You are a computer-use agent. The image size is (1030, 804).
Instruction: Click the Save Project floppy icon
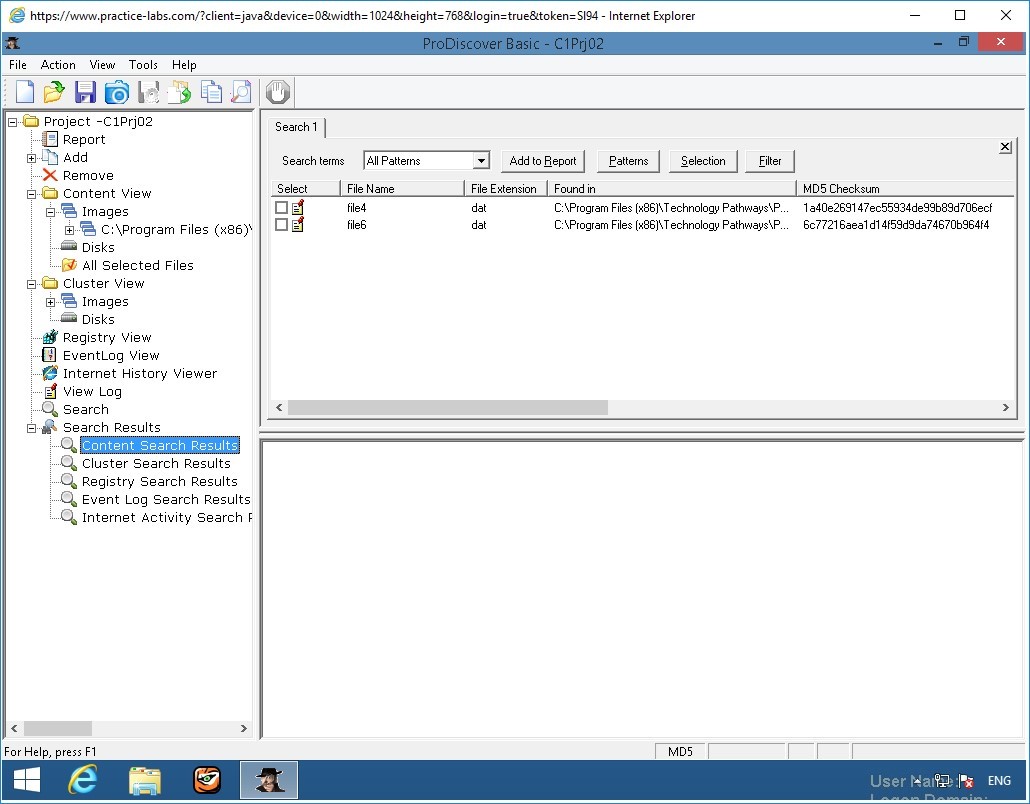point(85,92)
